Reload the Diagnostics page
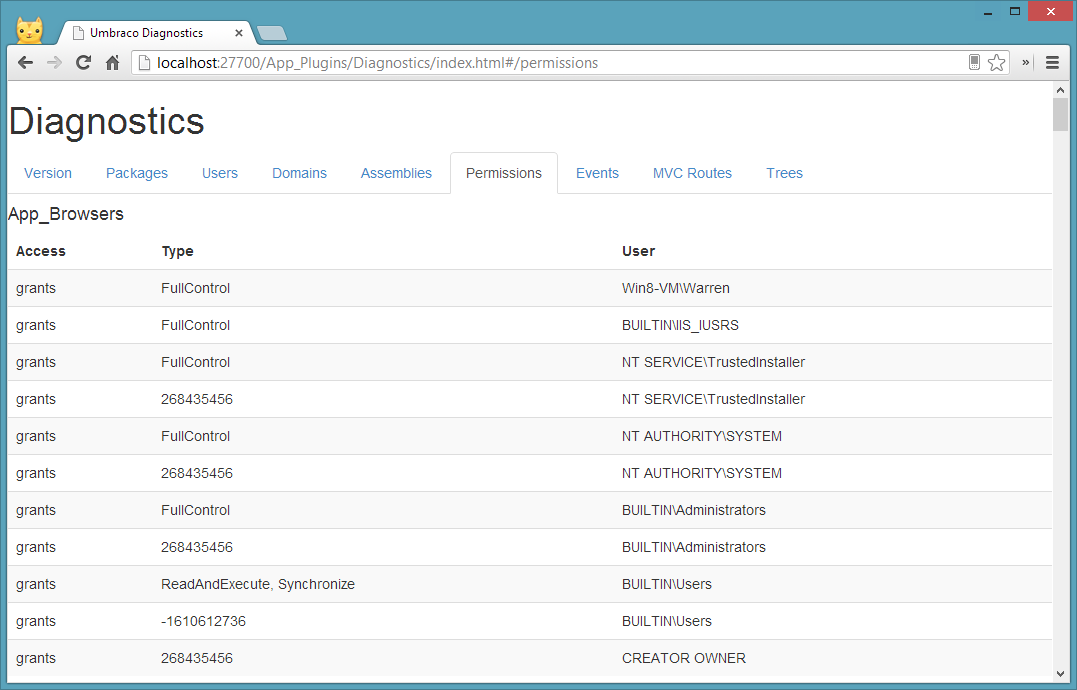This screenshot has width=1077, height=690. 83,63
